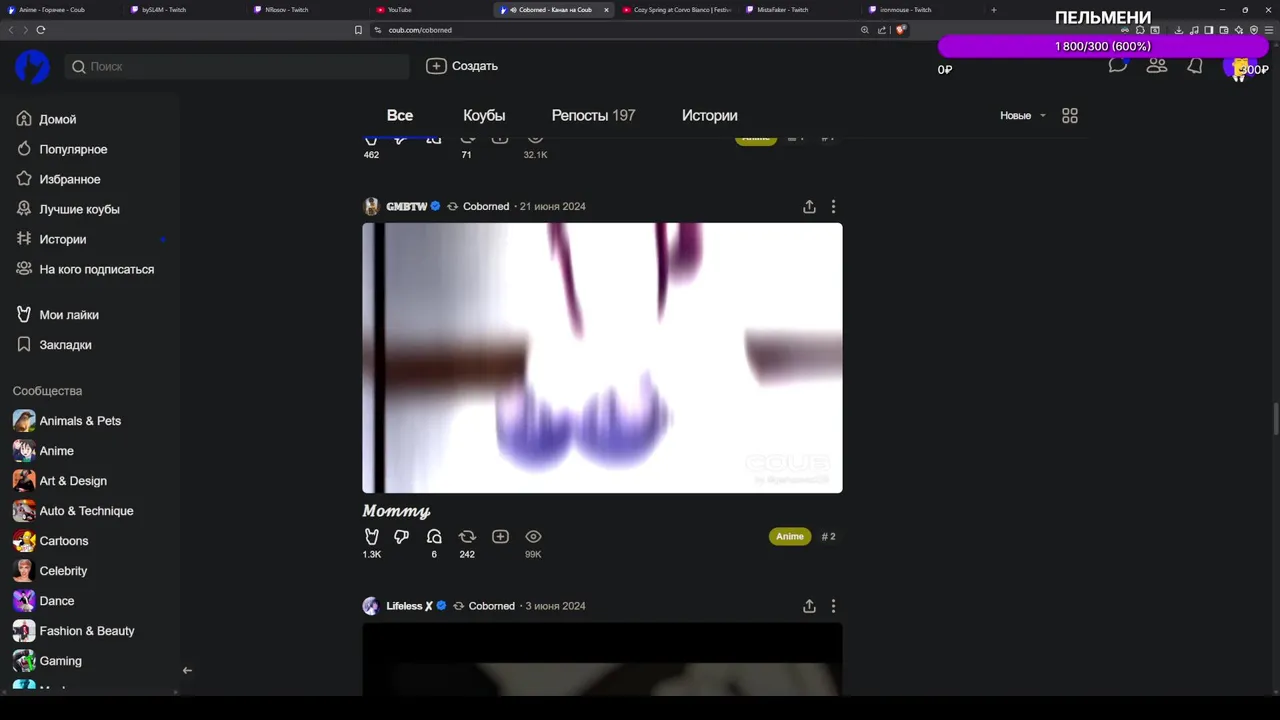
Task: Open the Auto & Technique community
Action: 86,511
